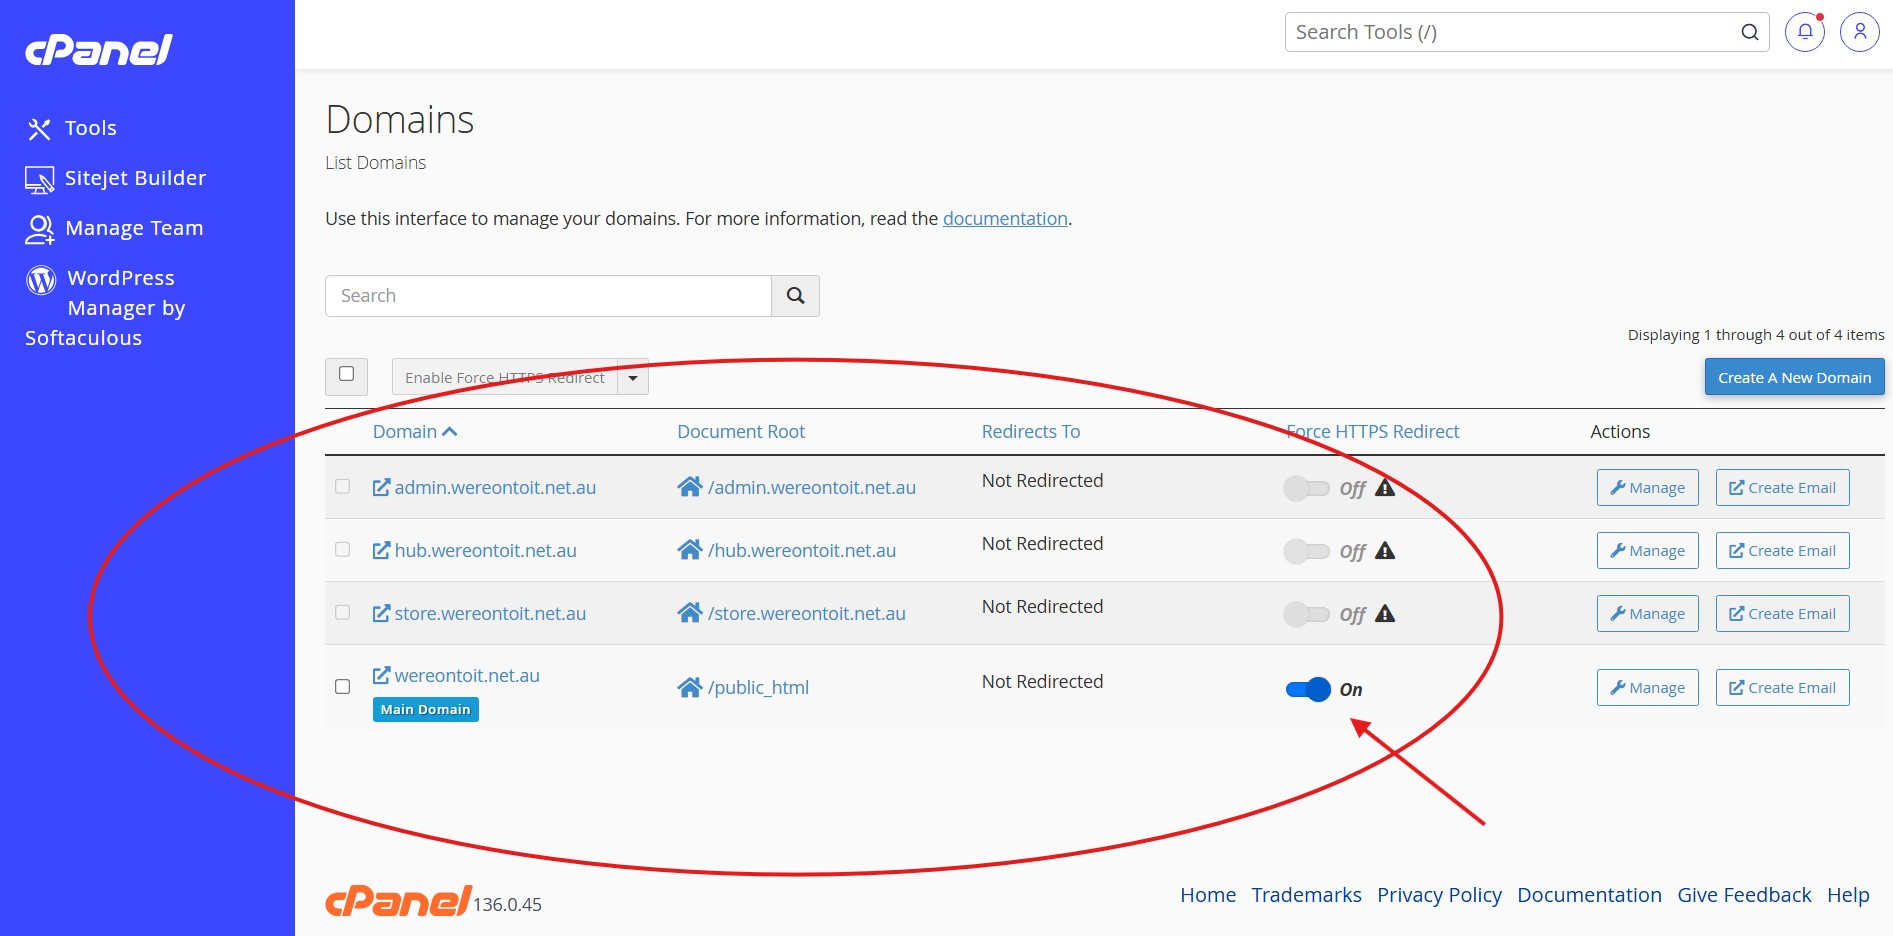The width and height of the screenshot is (1893, 936).
Task: Click home icon for /hub.wereontoit.net.au root
Action: [690, 550]
